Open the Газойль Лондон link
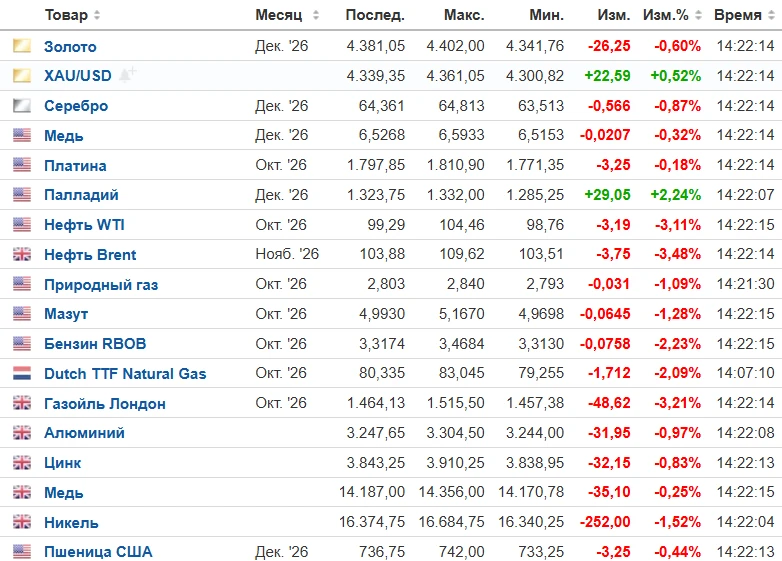 pos(105,403)
